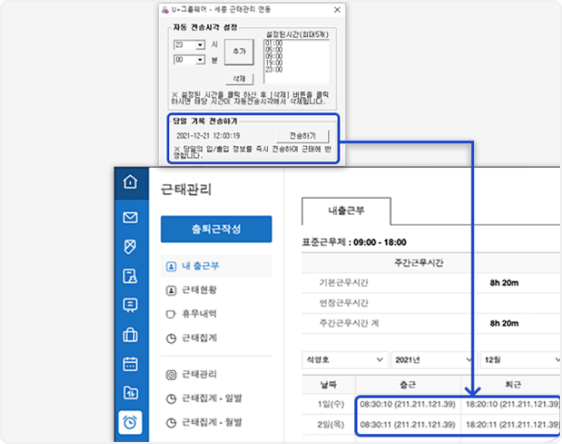This screenshot has width=562, height=444.
Task: Click clock-out cell 18:20:11
Action: pos(513,425)
